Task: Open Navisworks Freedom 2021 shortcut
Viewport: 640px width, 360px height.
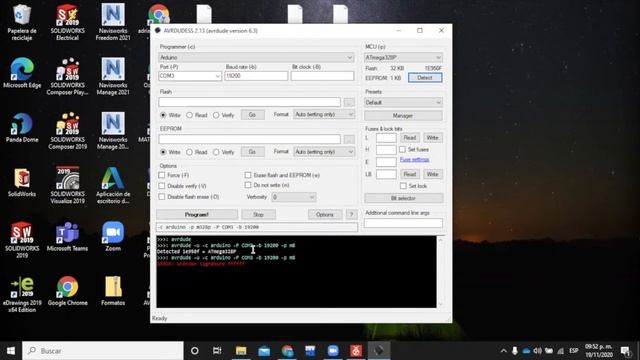Action: point(113,22)
